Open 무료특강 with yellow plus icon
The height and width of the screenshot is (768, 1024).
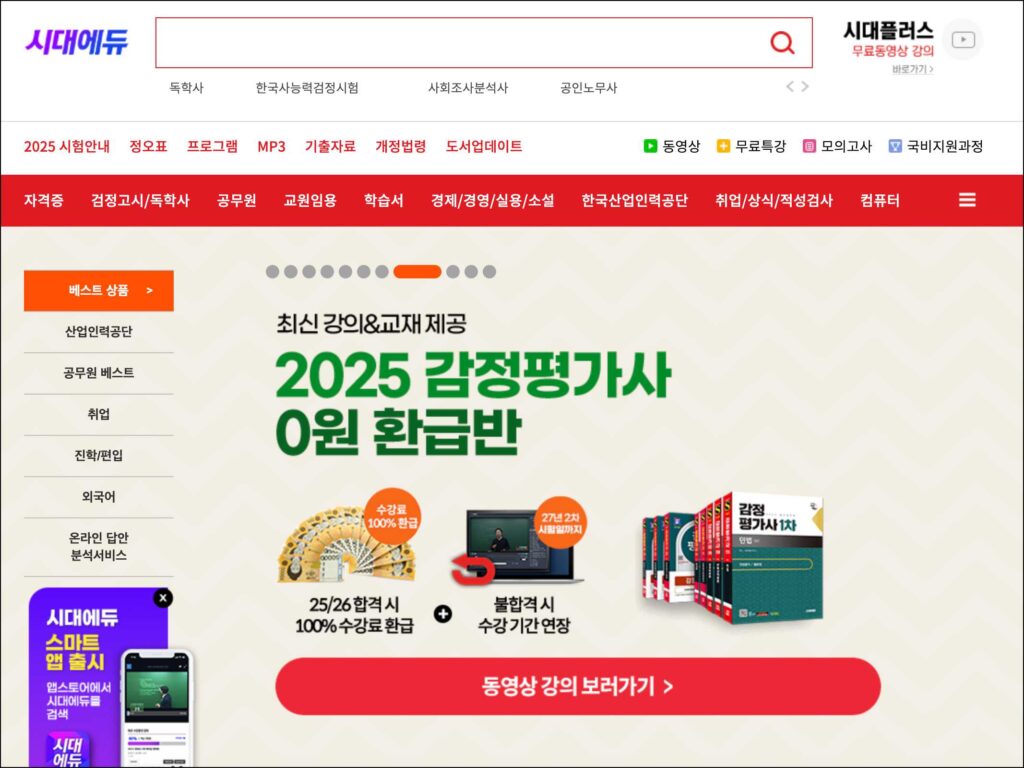pos(751,146)
